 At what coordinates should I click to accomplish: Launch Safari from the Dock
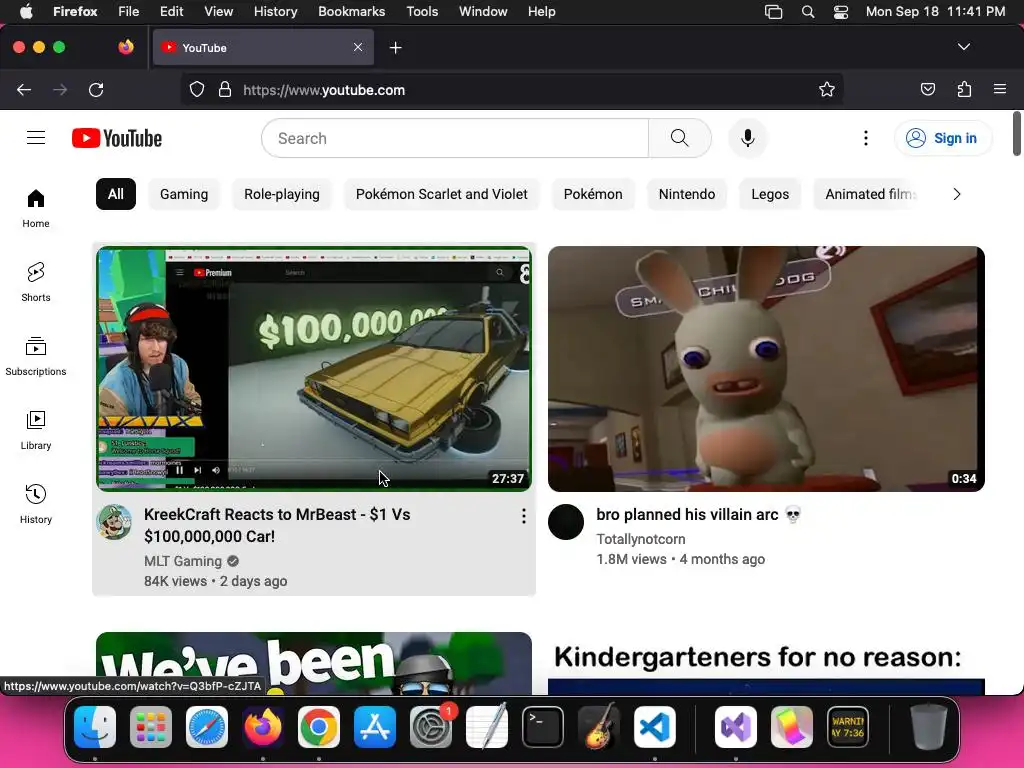coord(207,727)
